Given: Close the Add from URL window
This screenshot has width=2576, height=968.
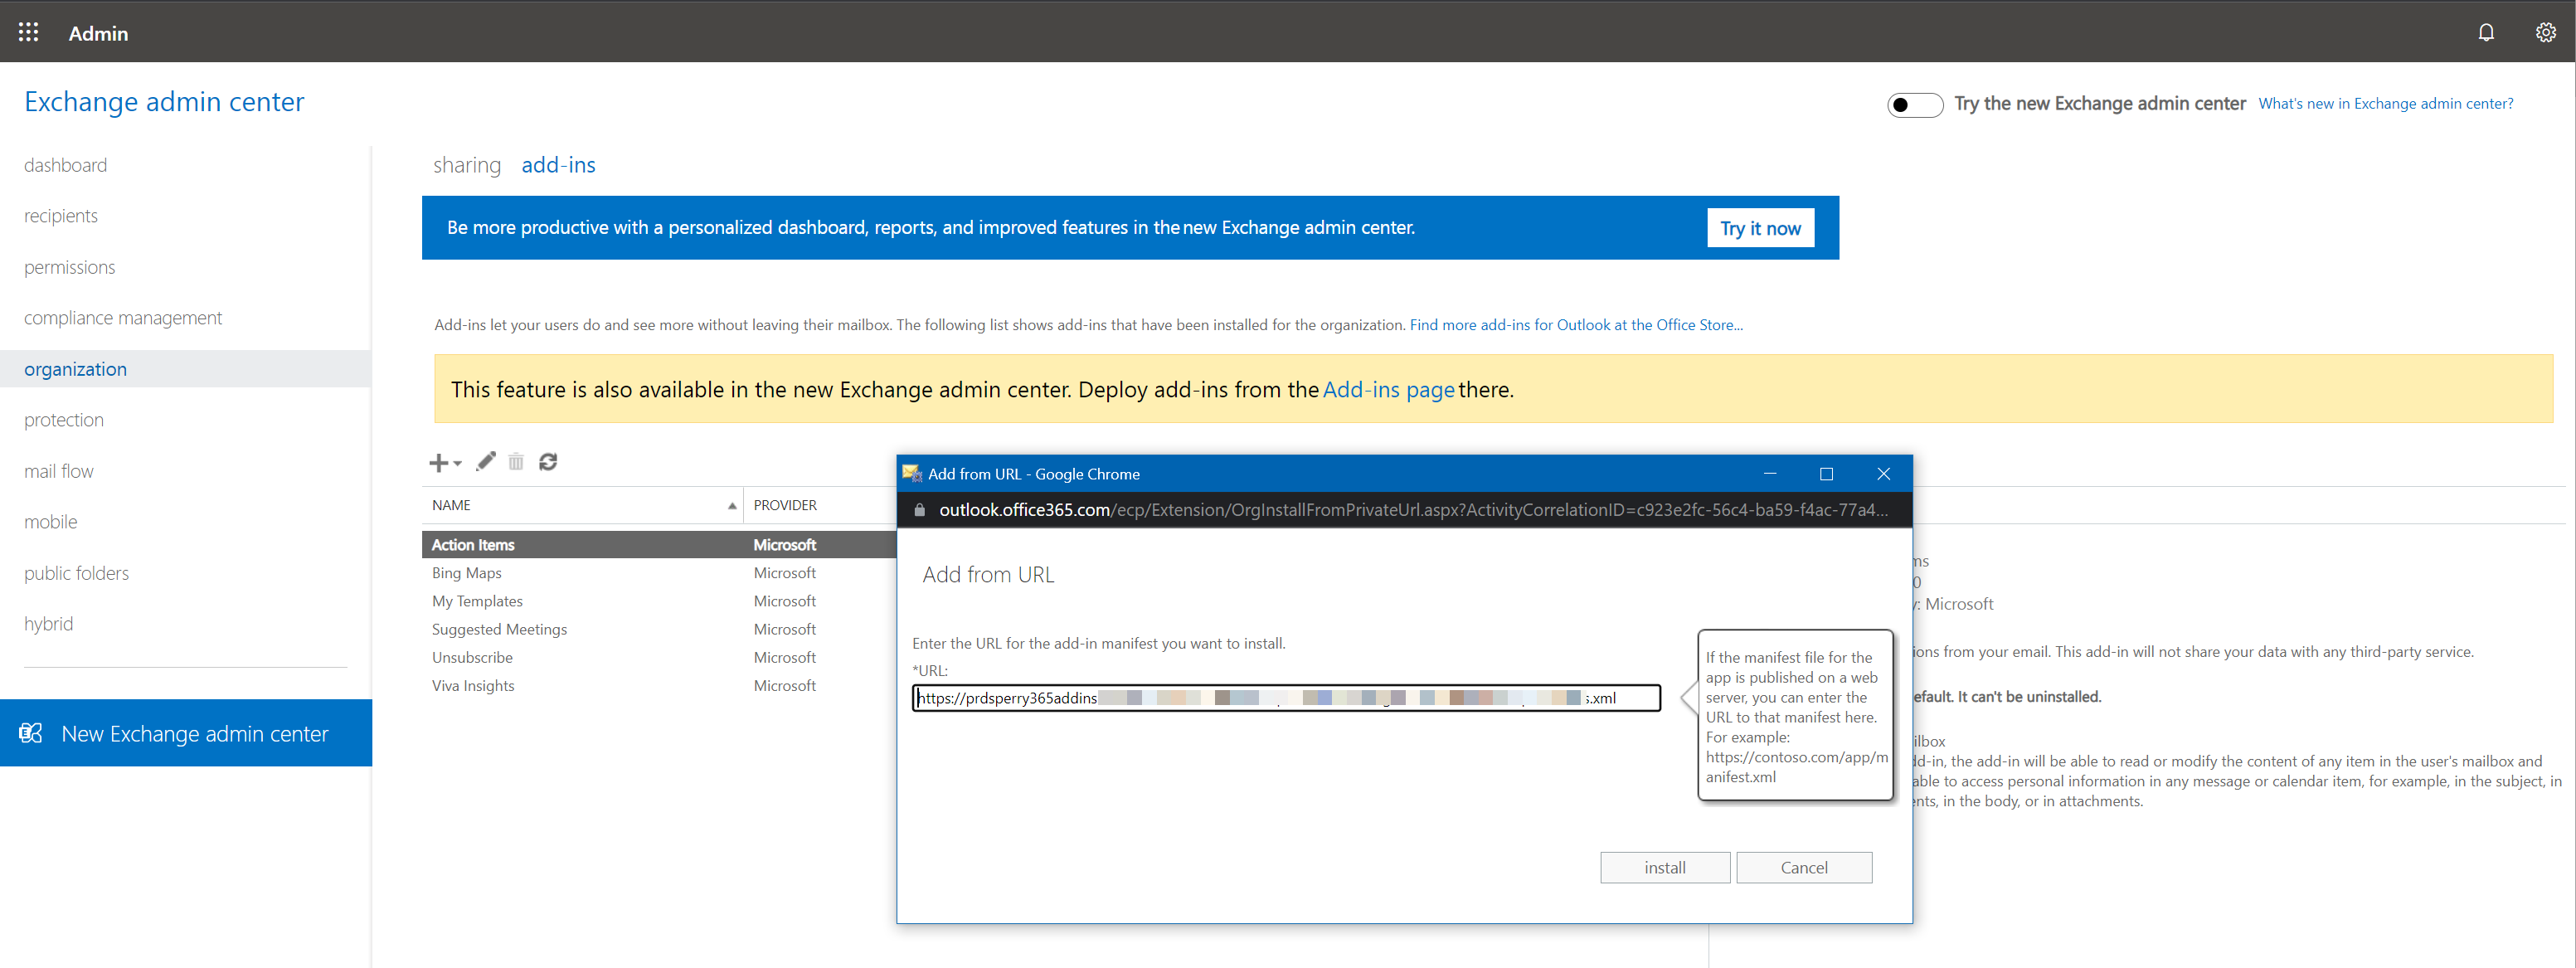Looking at the screenshot, I should click(1883, 473).
